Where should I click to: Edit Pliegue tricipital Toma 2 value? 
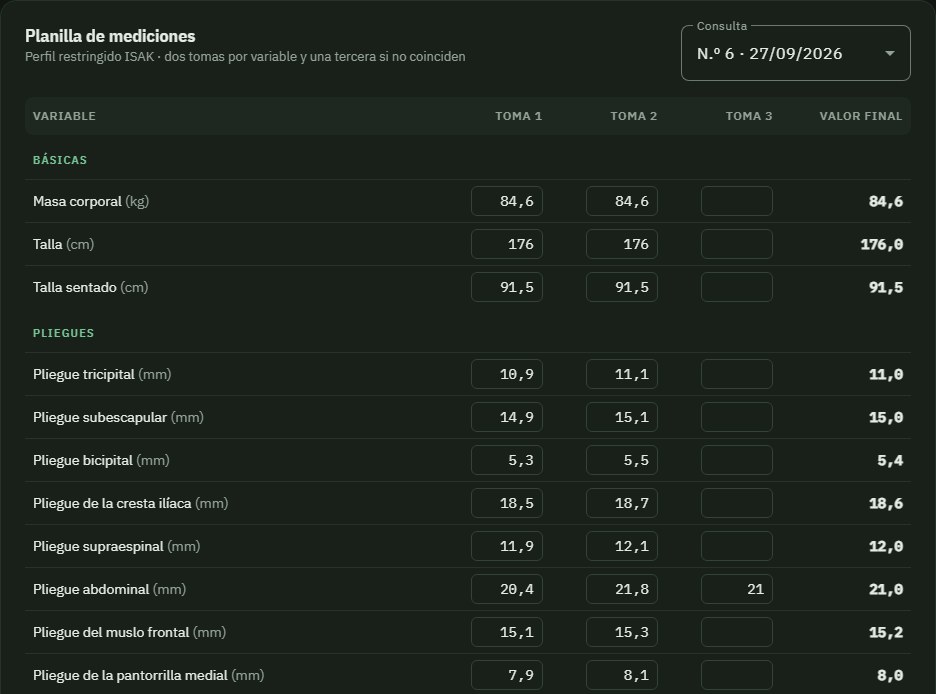(x=622, y=374)
